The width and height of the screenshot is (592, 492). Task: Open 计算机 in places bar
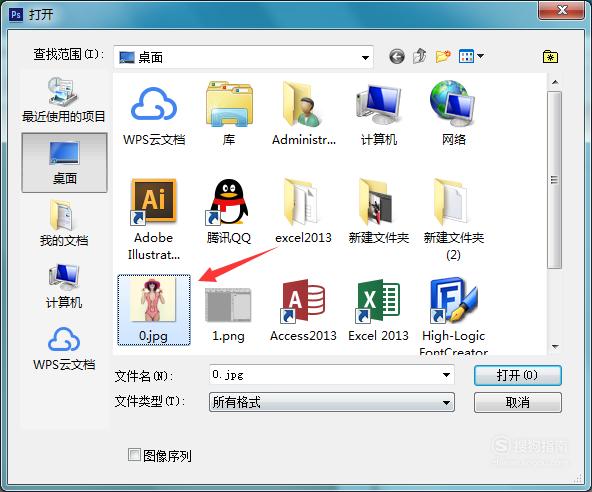pos(64,287)
